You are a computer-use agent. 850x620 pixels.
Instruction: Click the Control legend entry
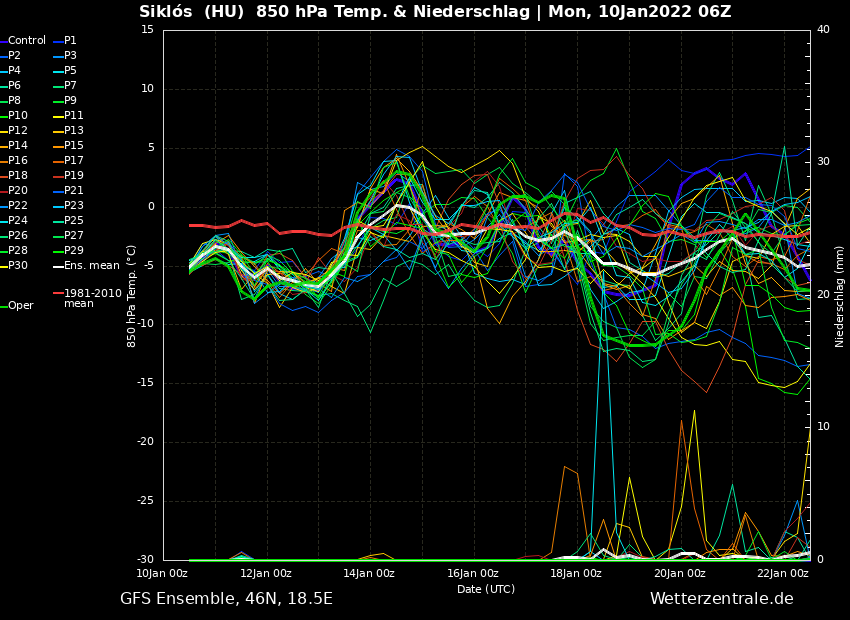coord(27,41)
